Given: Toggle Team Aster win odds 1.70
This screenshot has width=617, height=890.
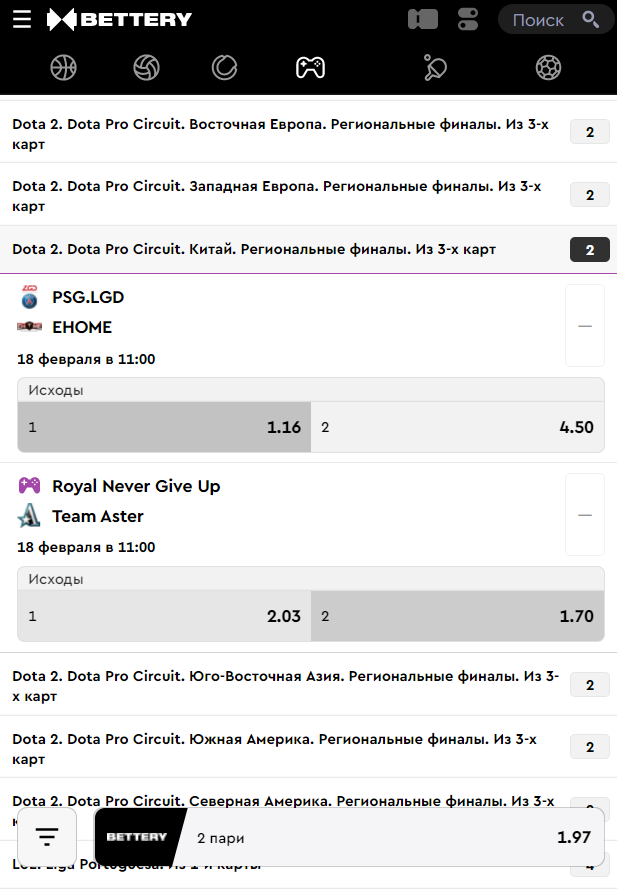Looking at the screenshot, I should click(457, 616).
